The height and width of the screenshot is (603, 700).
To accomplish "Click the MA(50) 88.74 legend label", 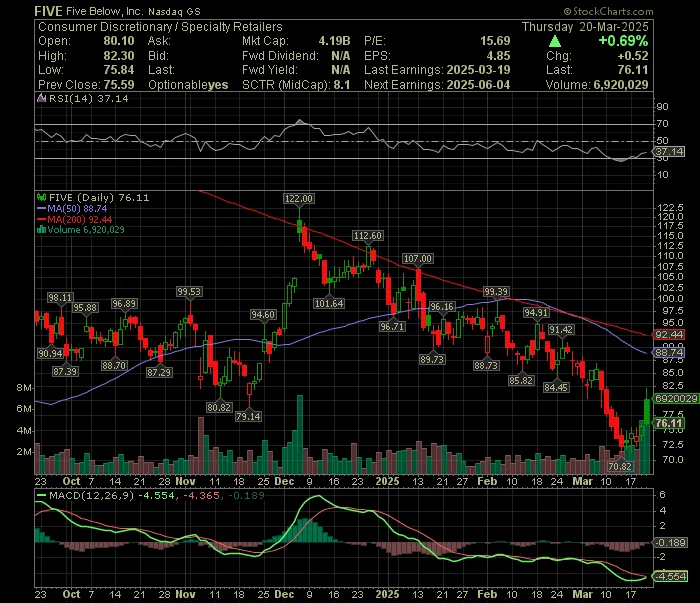I will [77, 208].
